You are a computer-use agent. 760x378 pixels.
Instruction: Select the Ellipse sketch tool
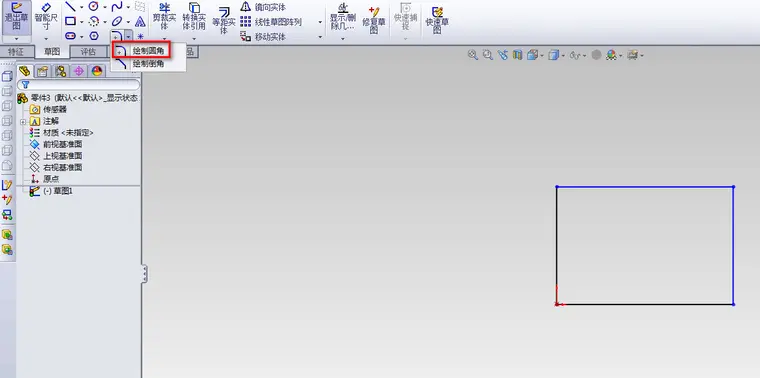click(117, 21)
